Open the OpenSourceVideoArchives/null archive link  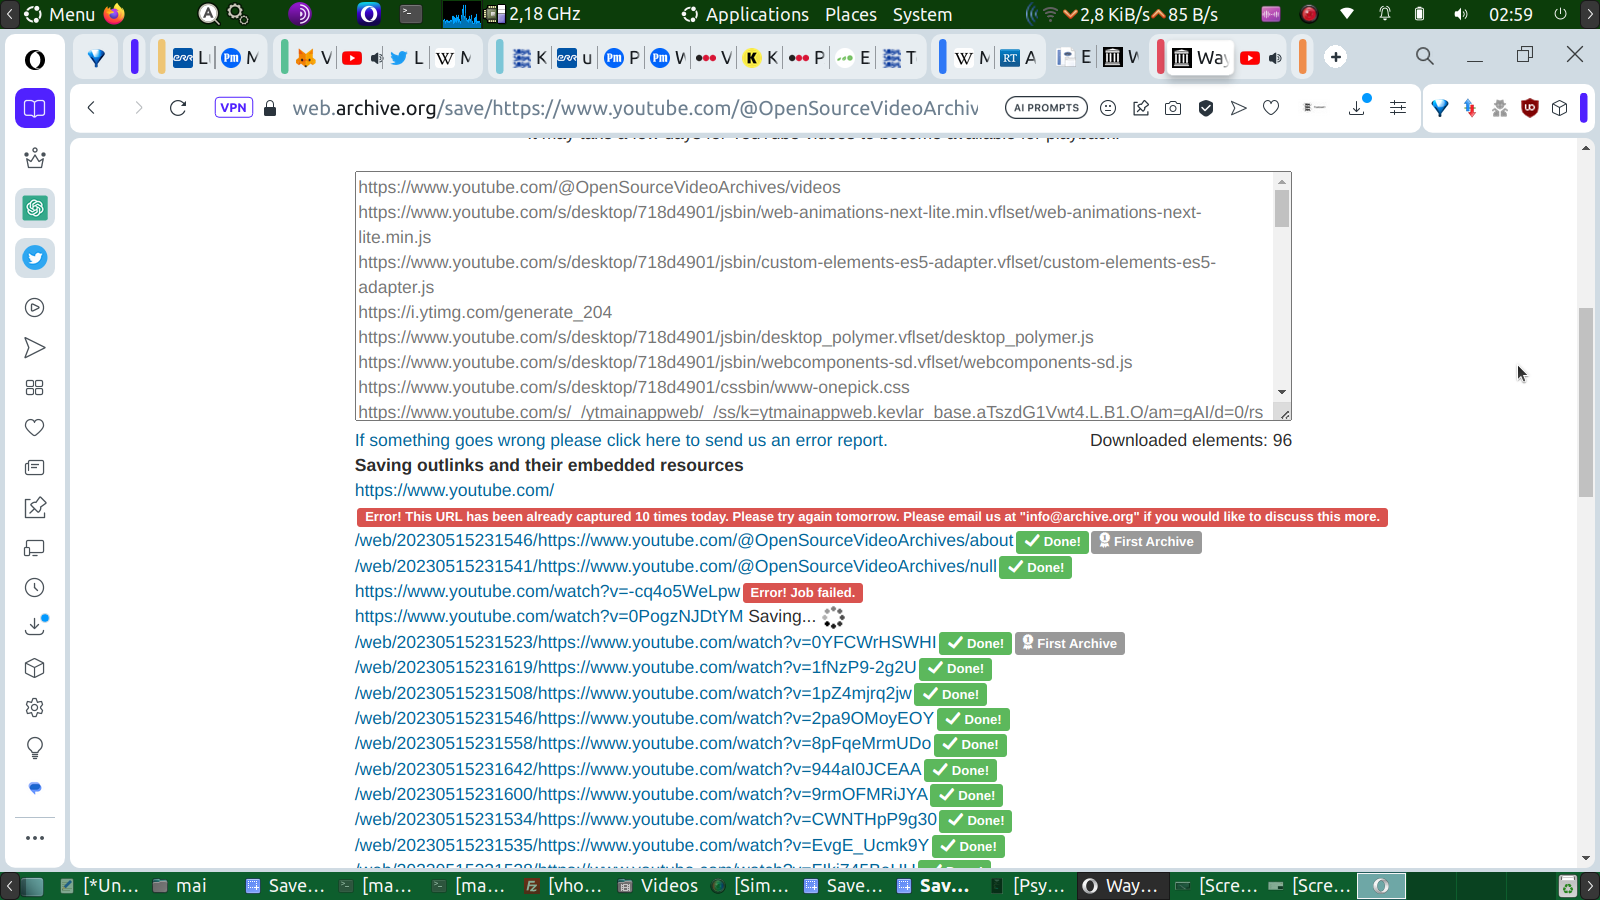pyautogui.click(x=676, y=566)
